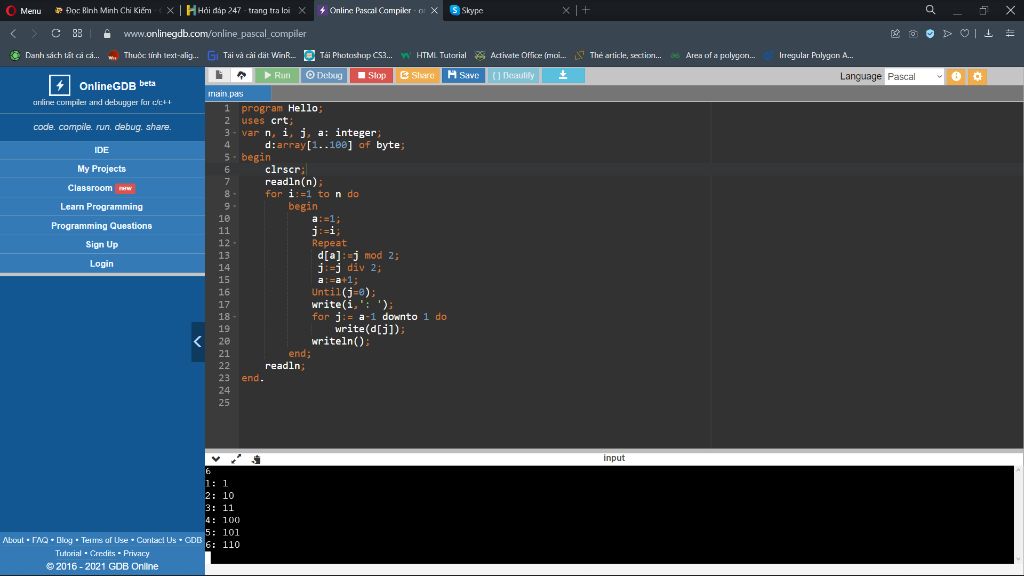1024x576 pixels.
Task: Click the address bar URL
Action: [215, 33]
